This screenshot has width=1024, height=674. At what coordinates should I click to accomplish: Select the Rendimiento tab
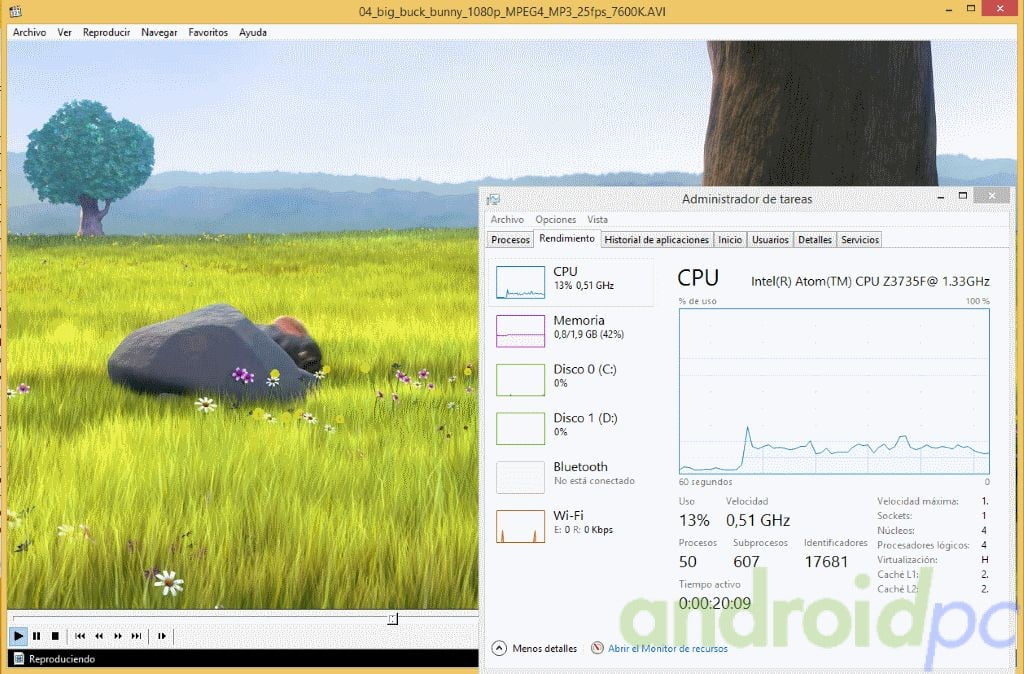[x=567, y=238]
